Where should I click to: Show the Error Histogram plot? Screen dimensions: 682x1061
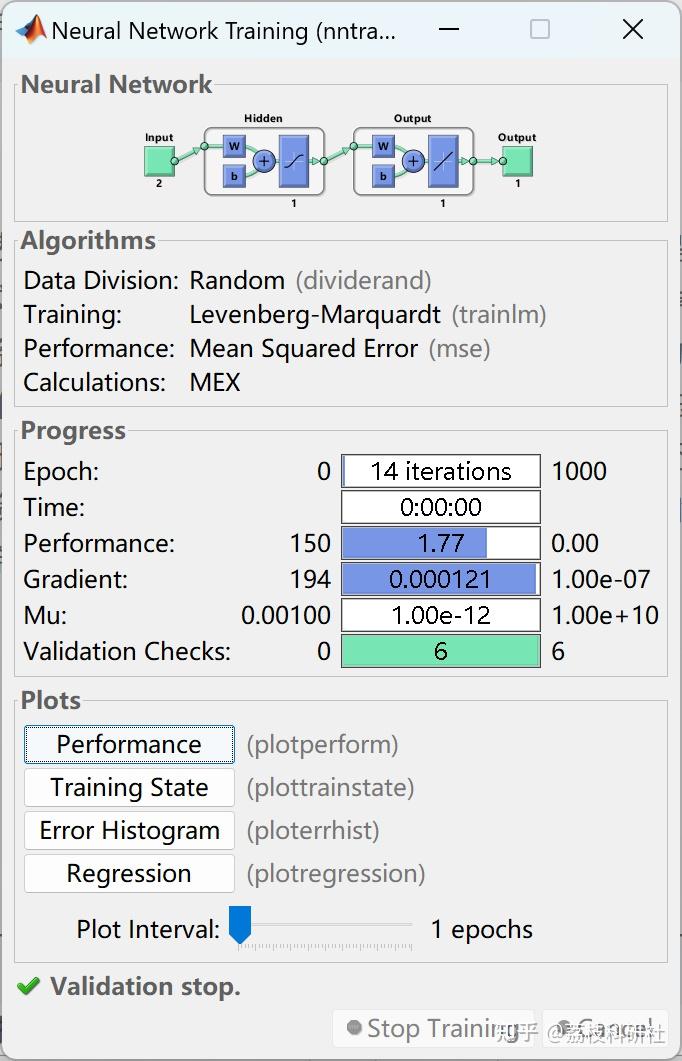129,831
